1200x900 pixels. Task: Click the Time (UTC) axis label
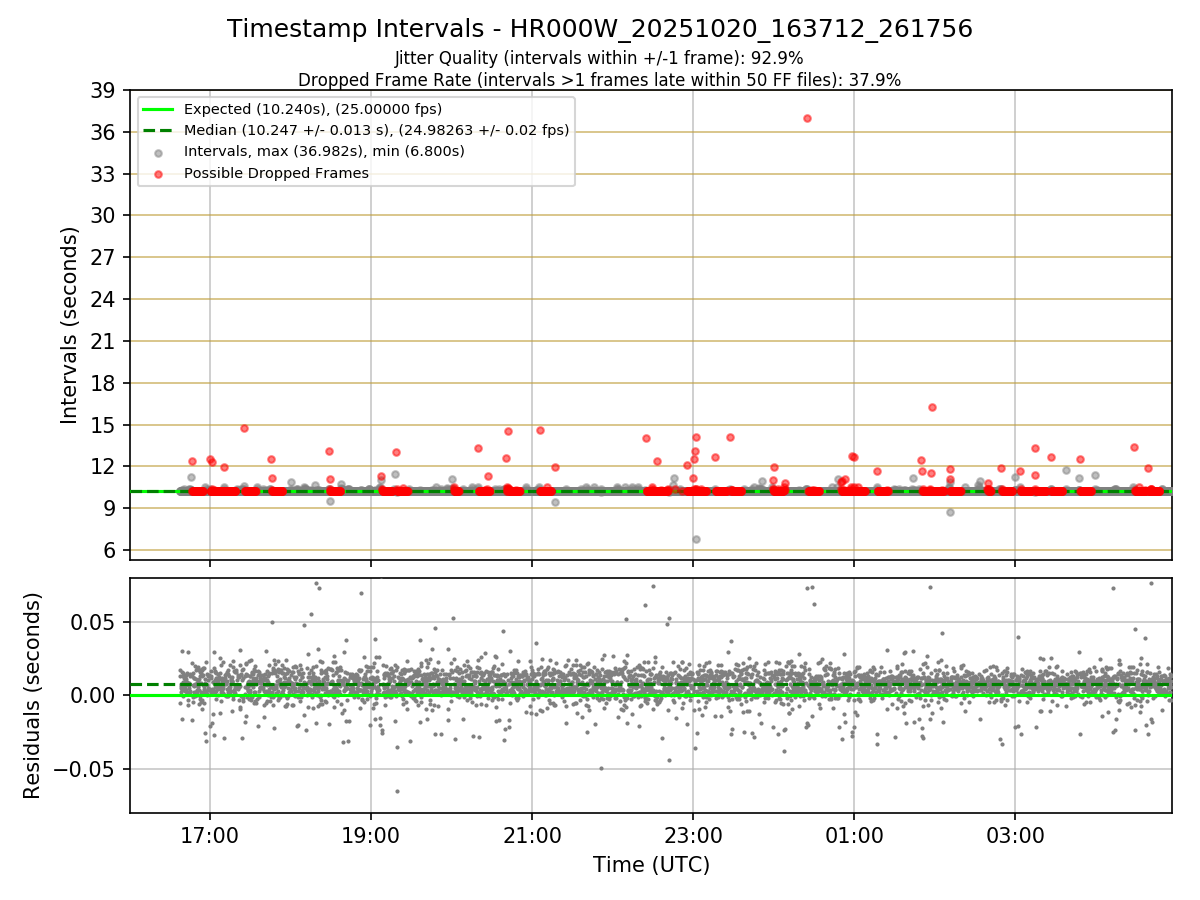coord(651,865)
